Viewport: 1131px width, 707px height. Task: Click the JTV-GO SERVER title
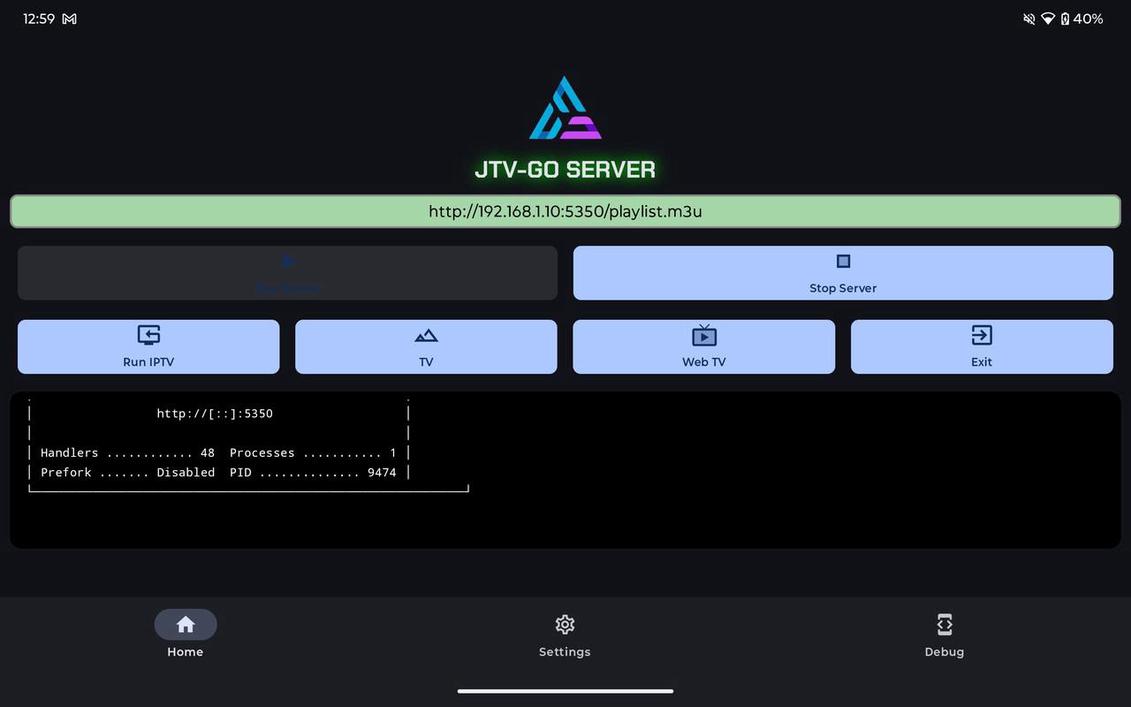click(x=565, y=170)
